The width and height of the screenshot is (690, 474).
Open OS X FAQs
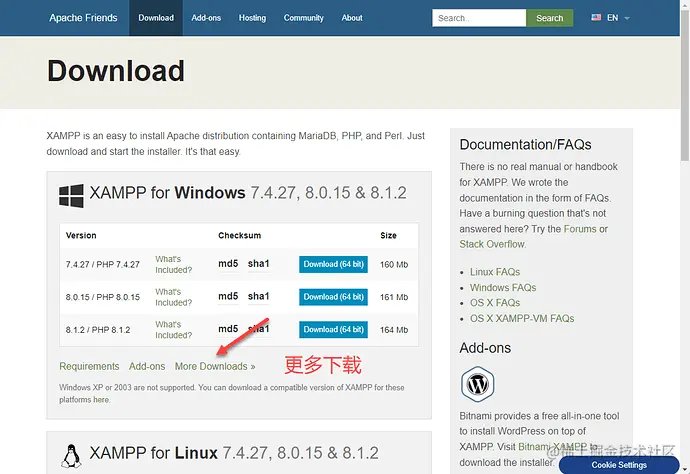coord(495,303)
